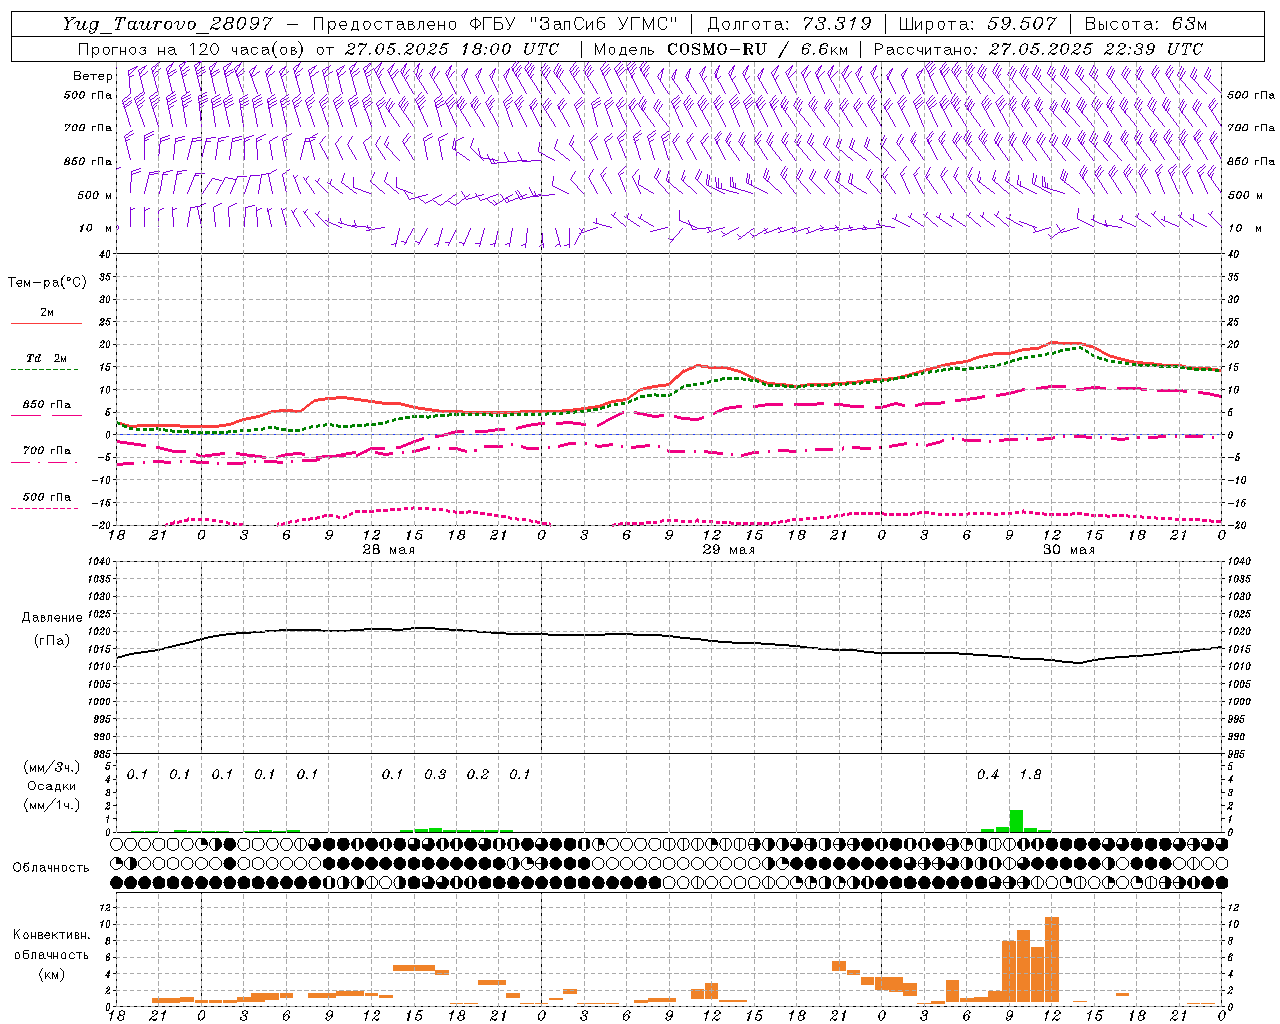Click the '700 гПа' temperature legend entry
The image size is (1280, 1024).
coord(47,451)
